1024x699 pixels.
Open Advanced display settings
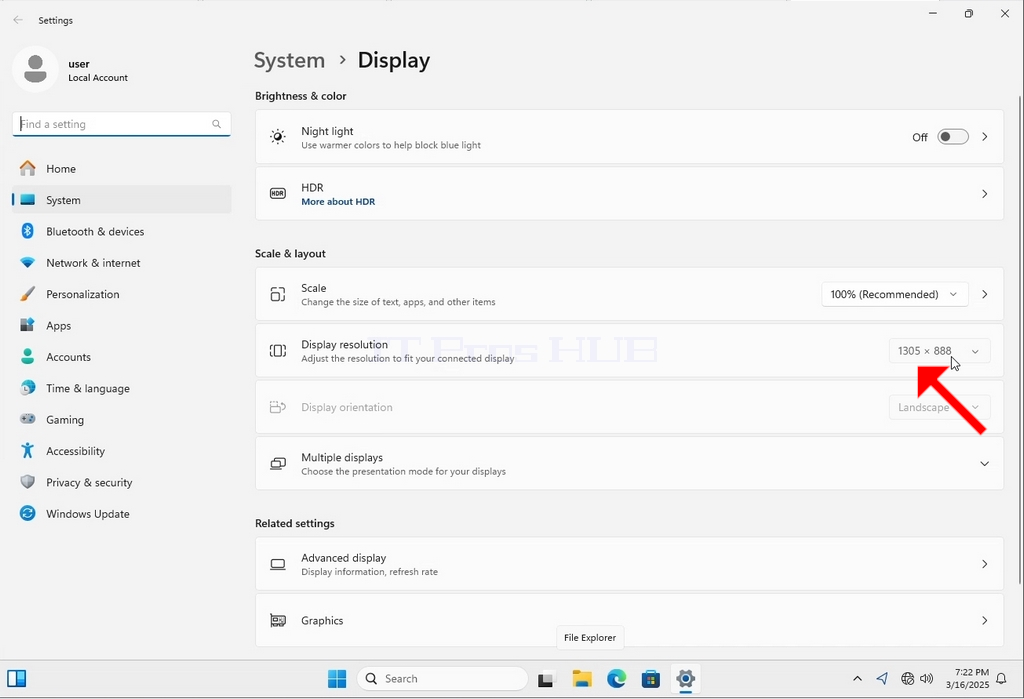(629, 564)
